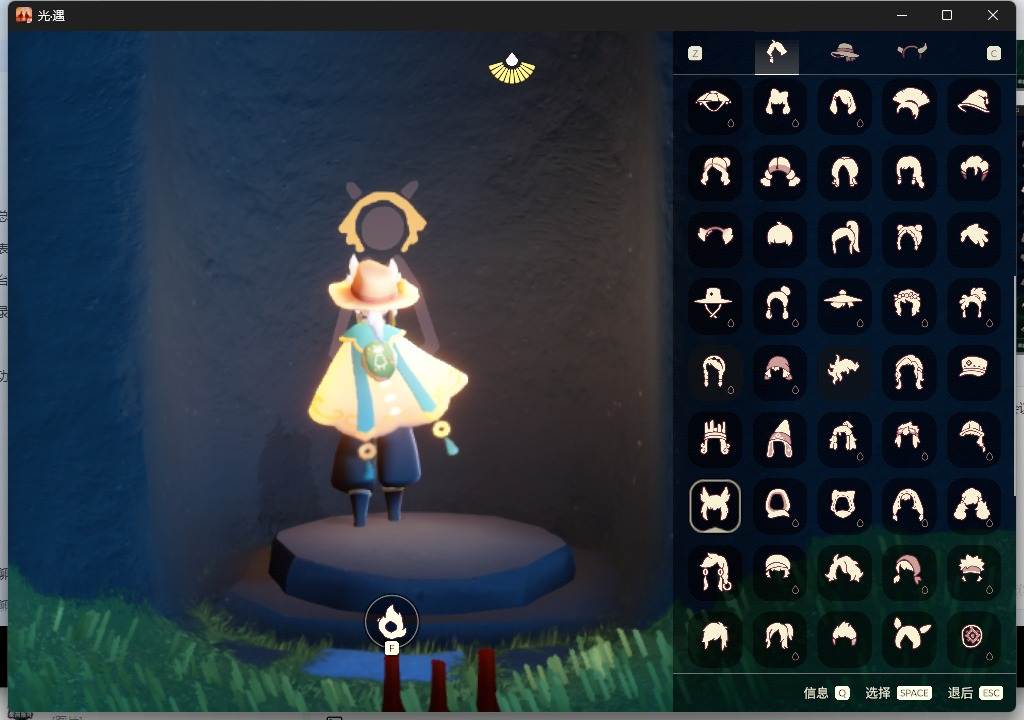Confirm choice with 选择 SPACE

pos(898,693)
